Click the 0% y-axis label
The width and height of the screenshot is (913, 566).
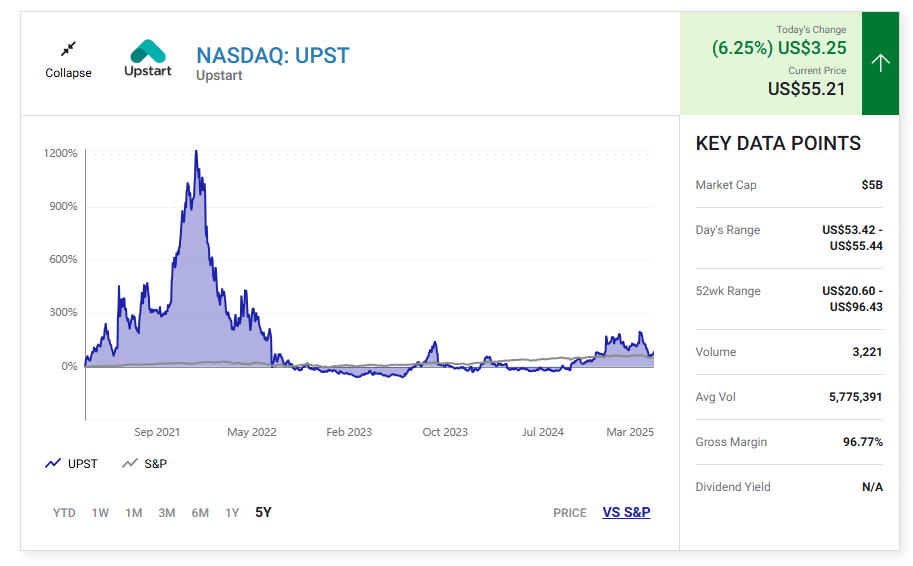pyautogui.click(x=69, y=366)
